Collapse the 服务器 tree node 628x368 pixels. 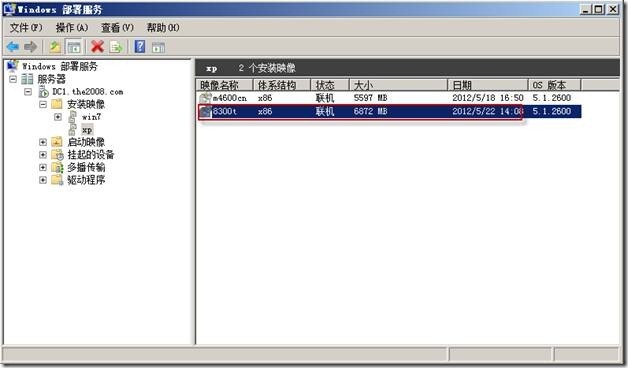(x=13, y=79)
